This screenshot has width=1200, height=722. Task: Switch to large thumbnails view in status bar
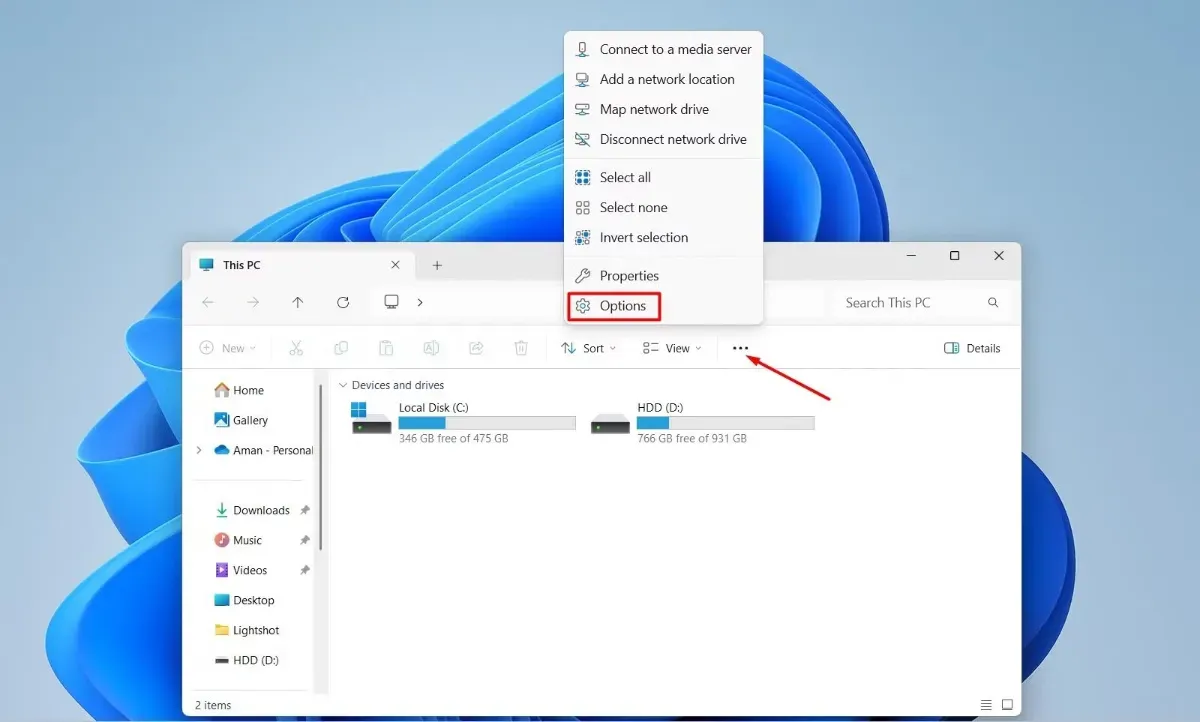tap(1007, 705)
